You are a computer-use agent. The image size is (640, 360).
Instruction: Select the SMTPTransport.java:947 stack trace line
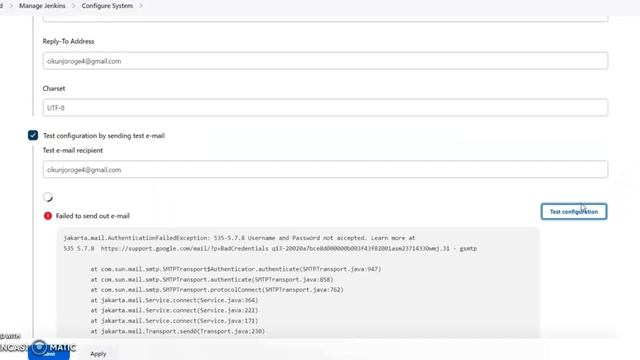pyautogui.click(x=236, y=269)
